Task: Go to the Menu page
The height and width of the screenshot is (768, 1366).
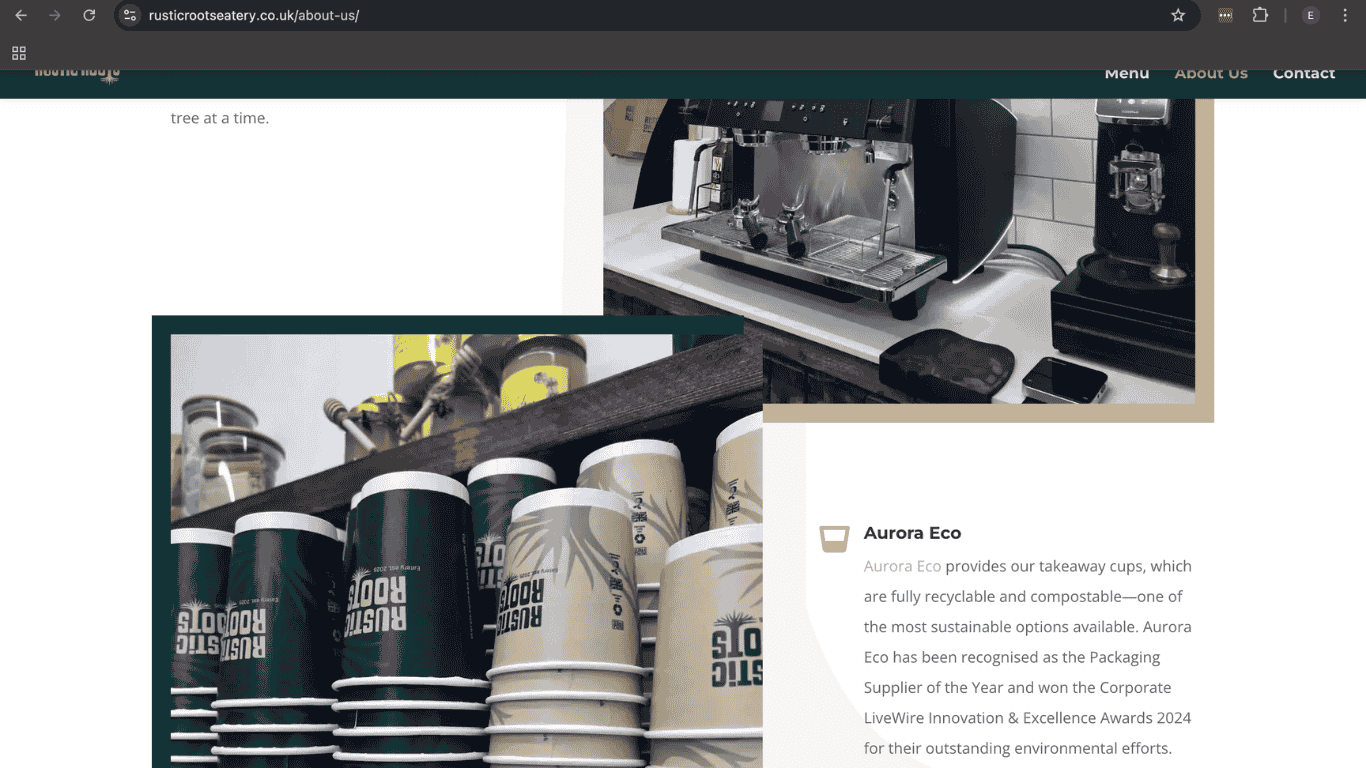Action: tap(1126, 73)
